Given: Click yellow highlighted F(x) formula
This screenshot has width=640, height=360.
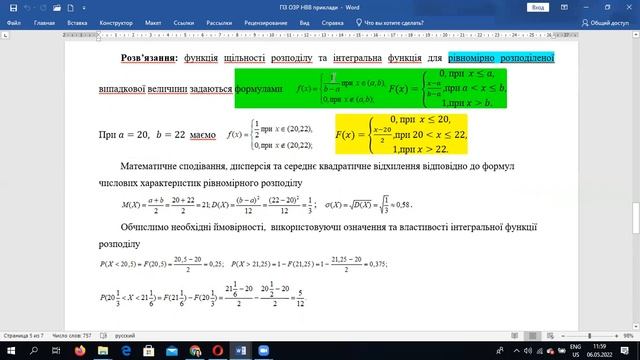Looking at the screenshot, I should point(401,134).
